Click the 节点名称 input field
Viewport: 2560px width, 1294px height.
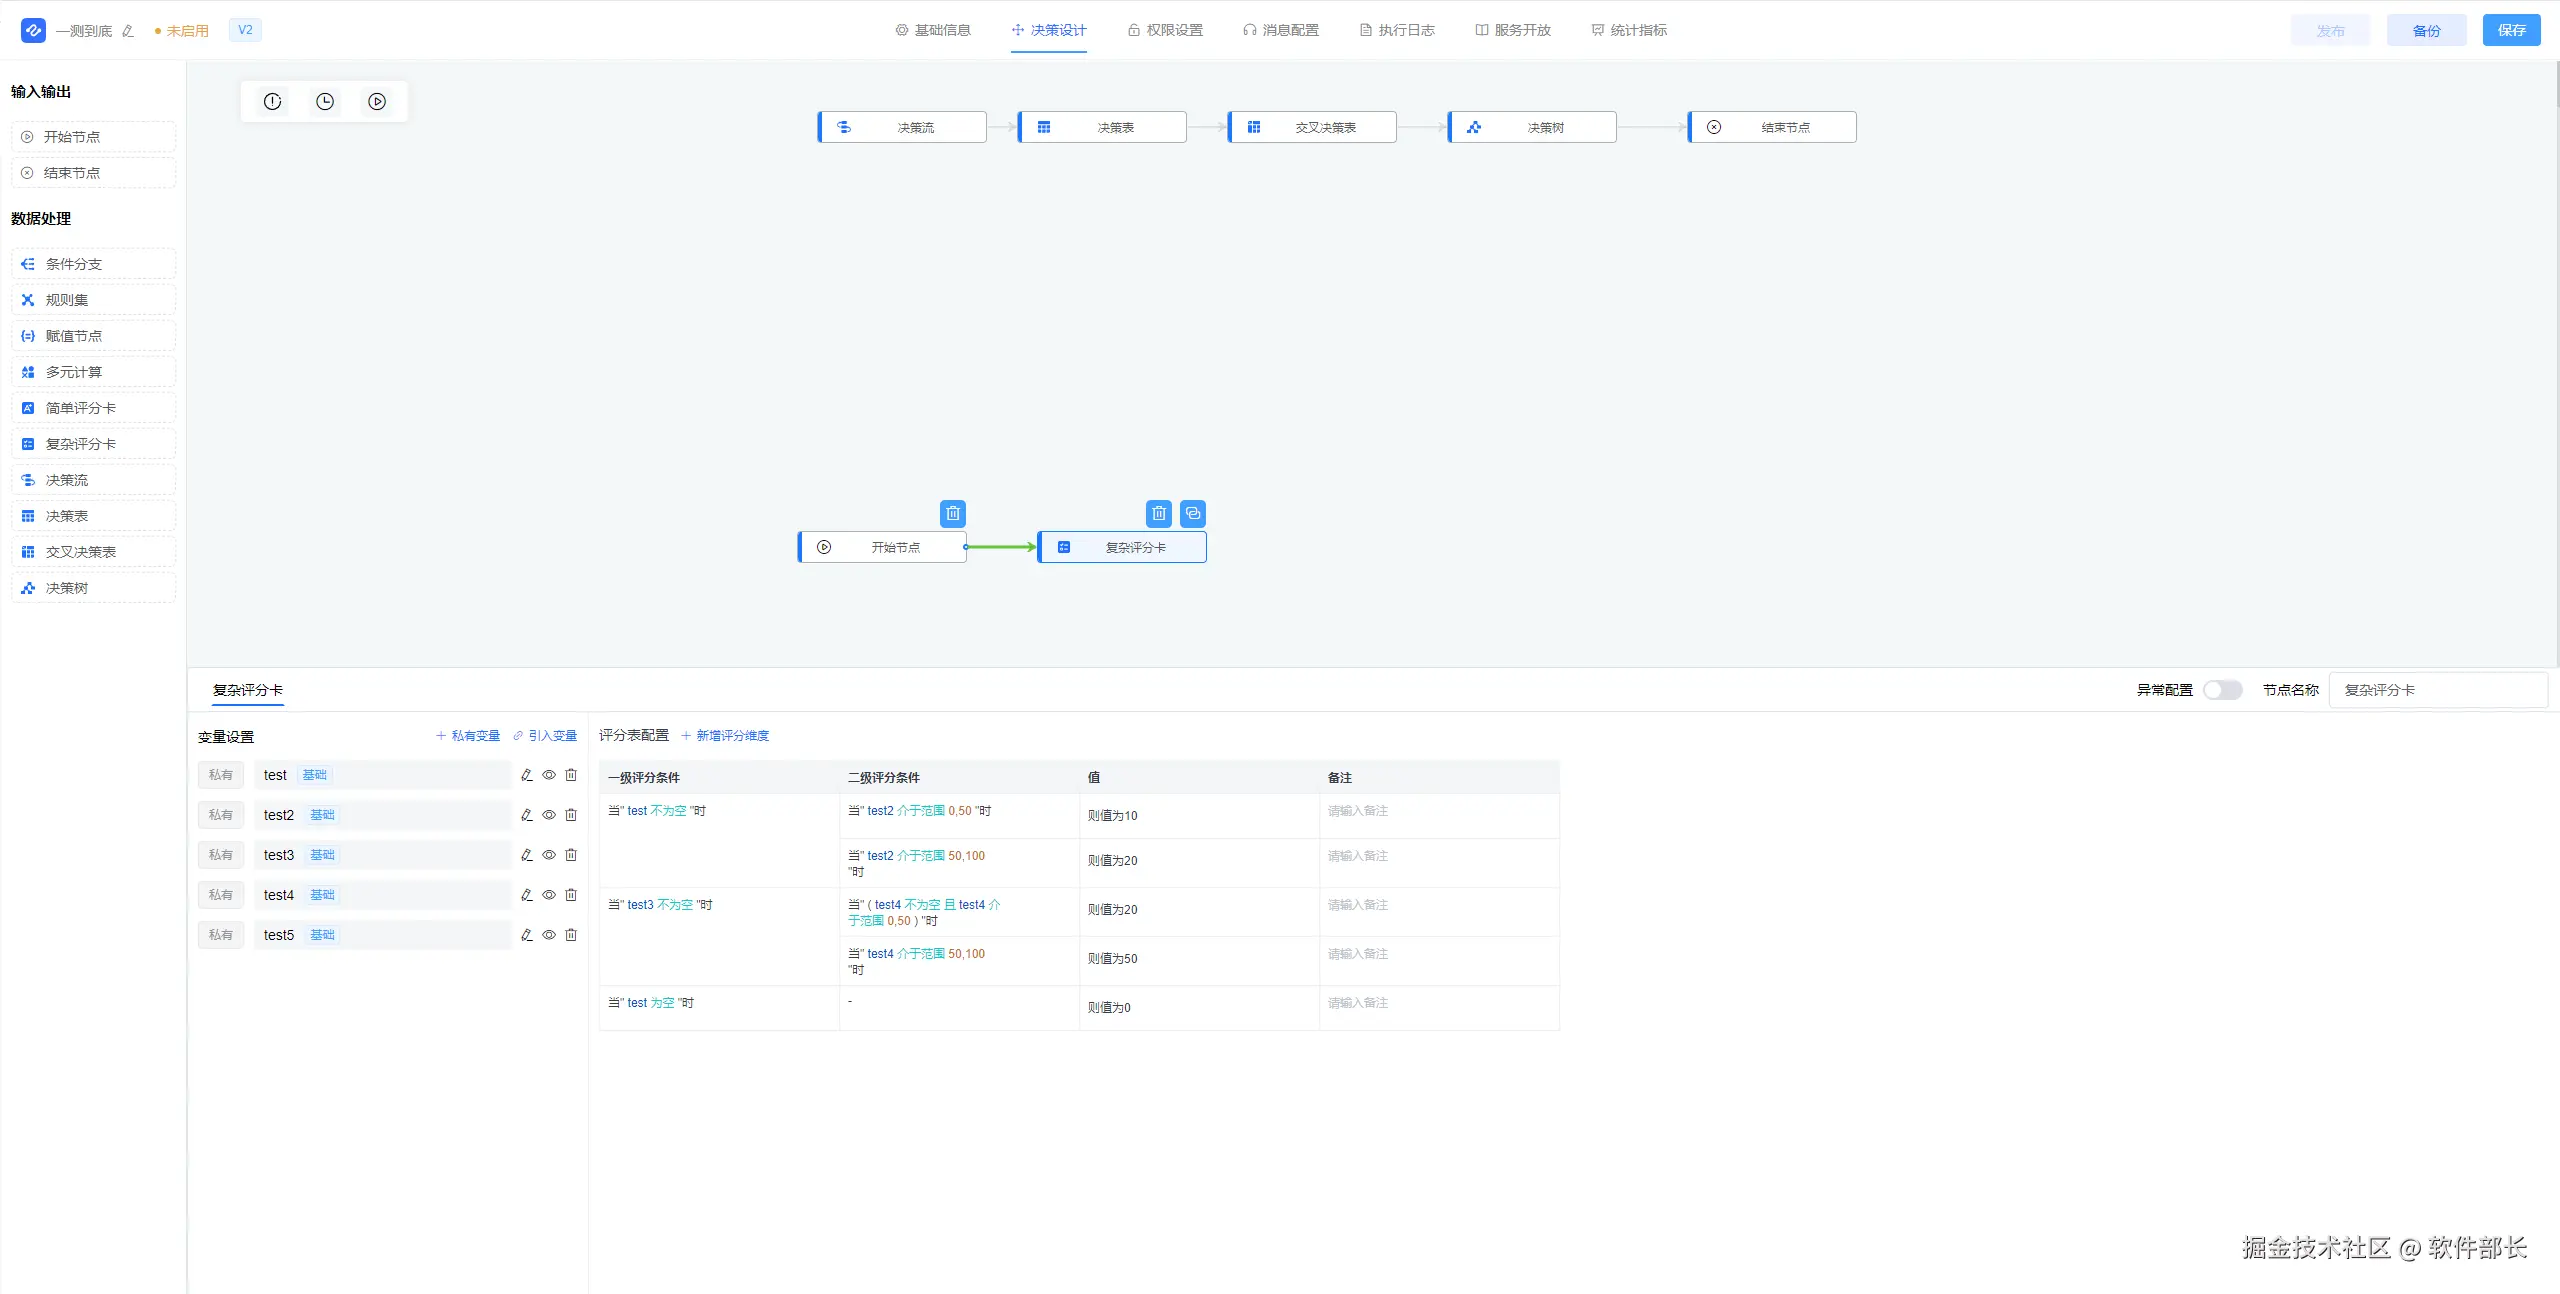[2437, 690]
